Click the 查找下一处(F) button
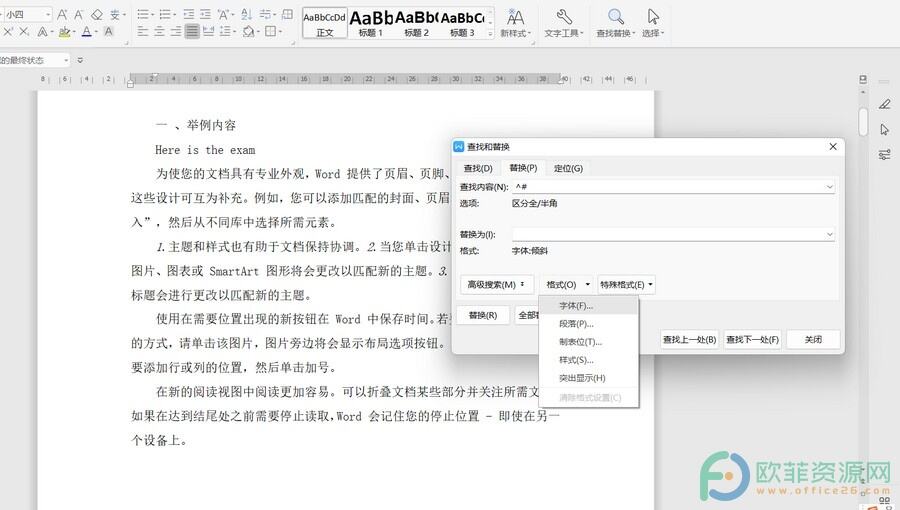Viewport: 900px width, 510px height. tap(752, 340)
